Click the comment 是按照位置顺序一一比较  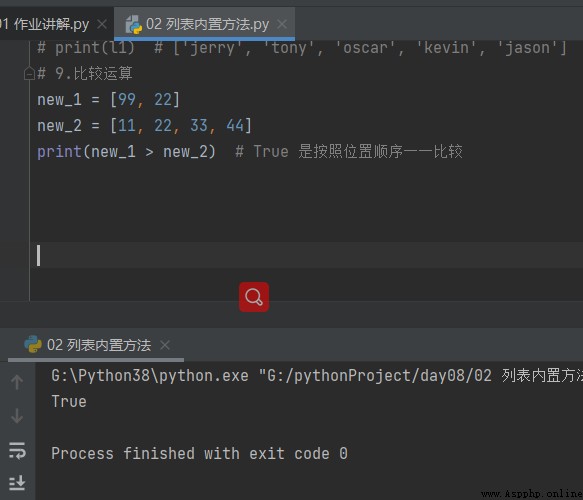point(380,152)
